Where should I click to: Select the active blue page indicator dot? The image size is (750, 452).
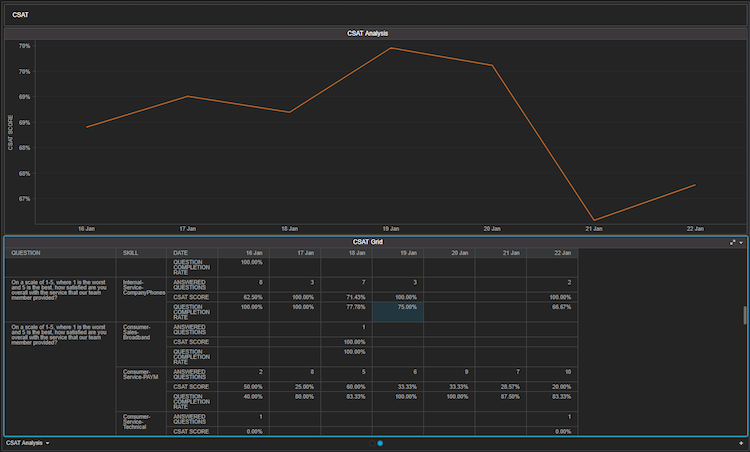pyautogui.click(x=380, y=443)
